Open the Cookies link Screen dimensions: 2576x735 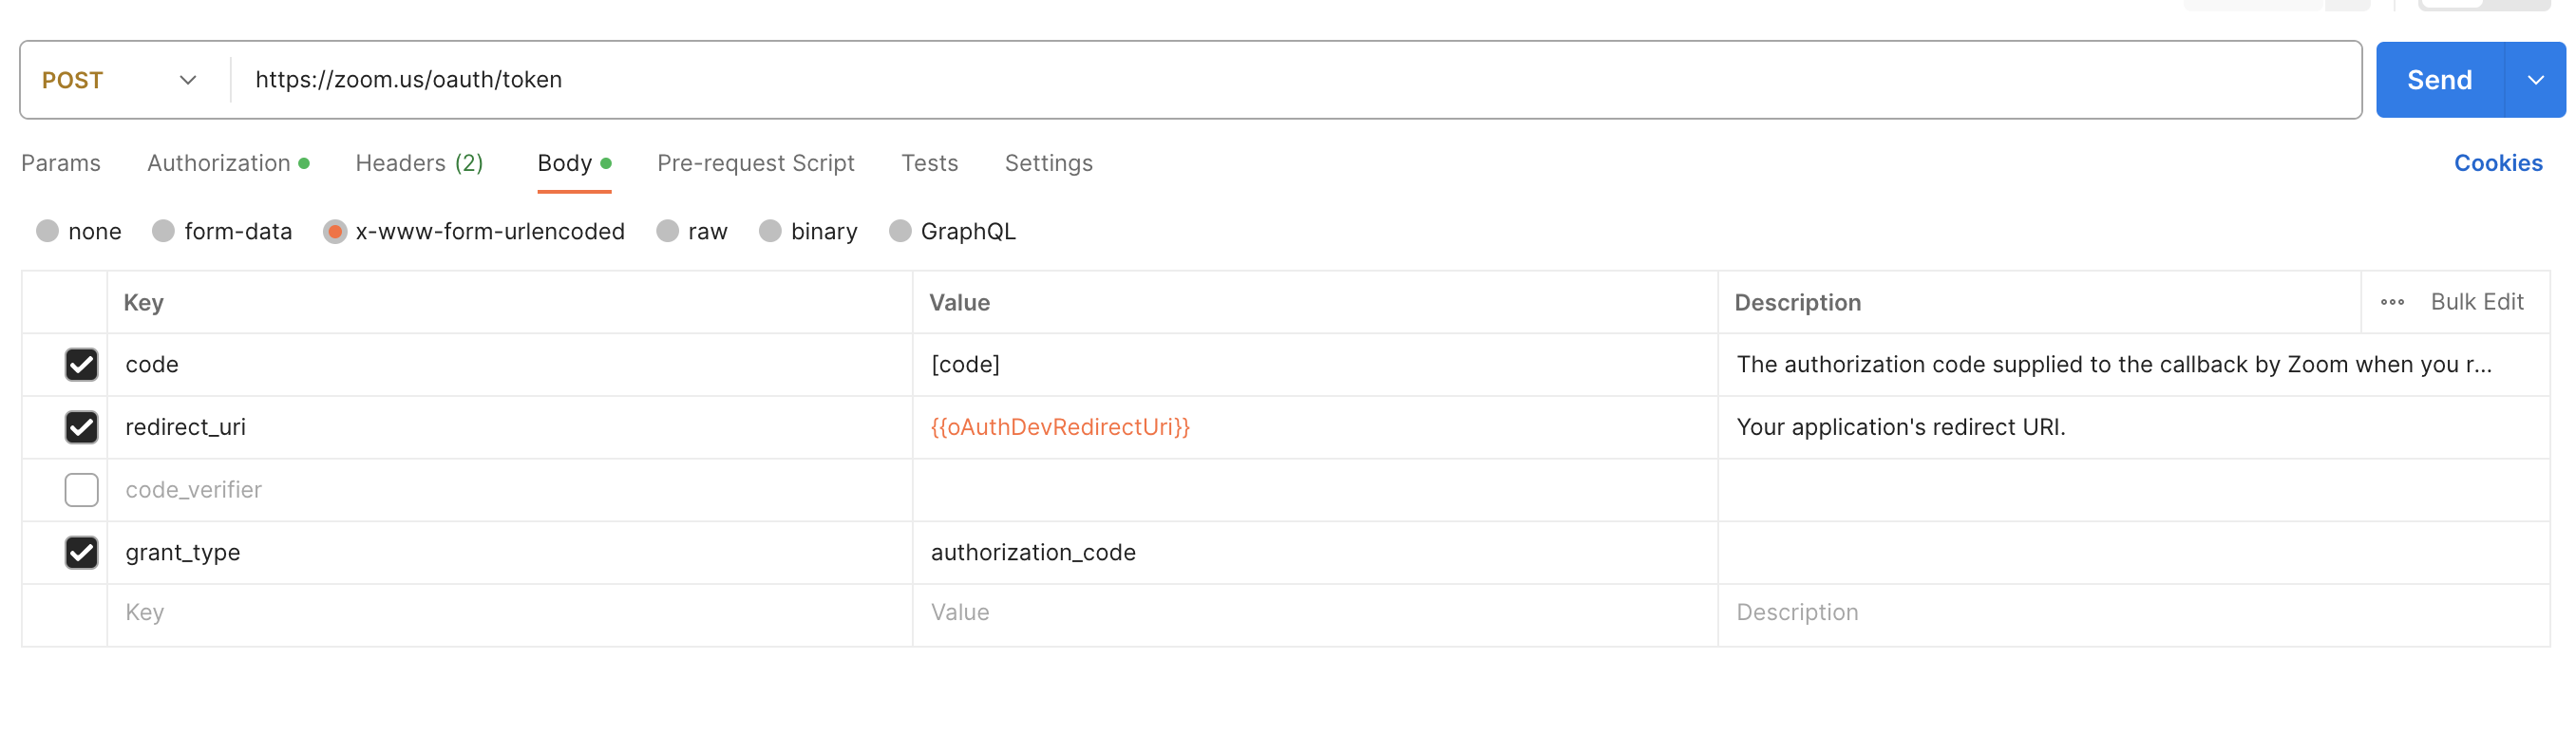coord(2497,163)
